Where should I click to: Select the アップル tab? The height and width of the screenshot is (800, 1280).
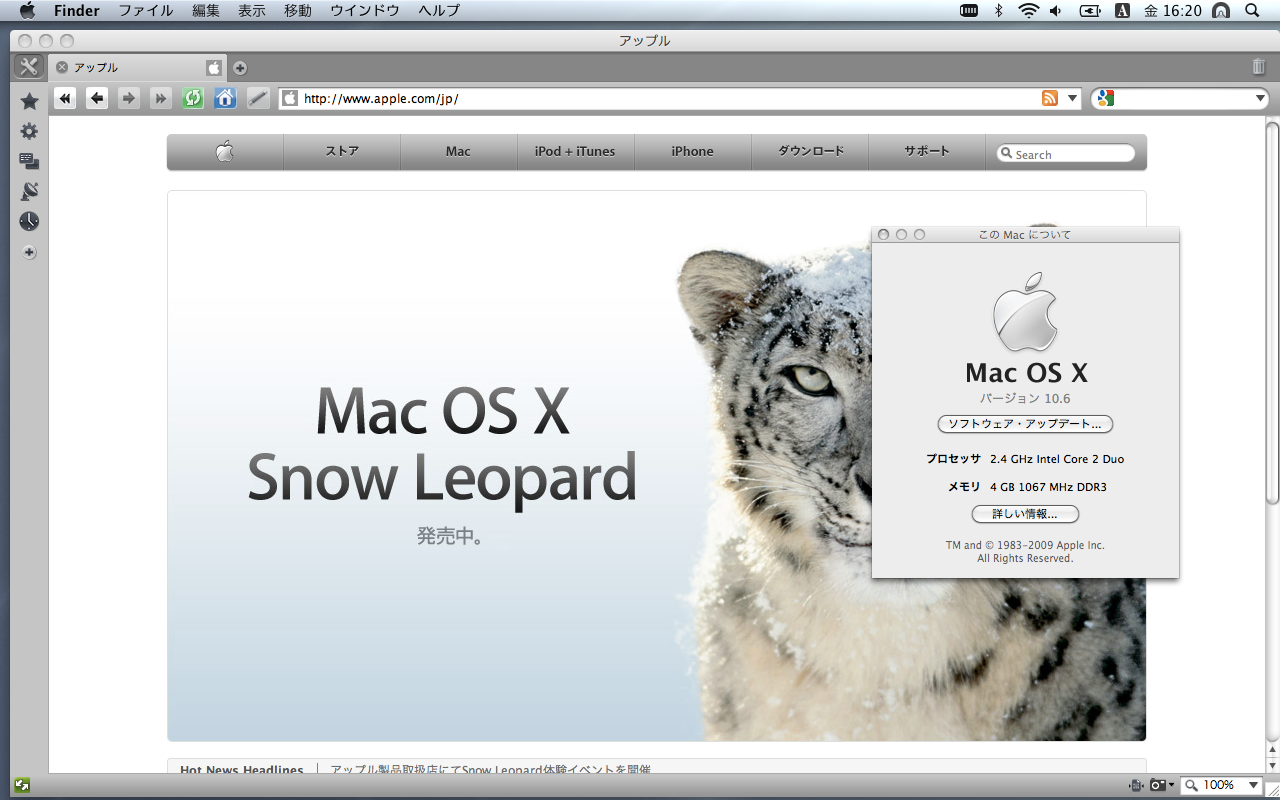(x=138, y=68)
